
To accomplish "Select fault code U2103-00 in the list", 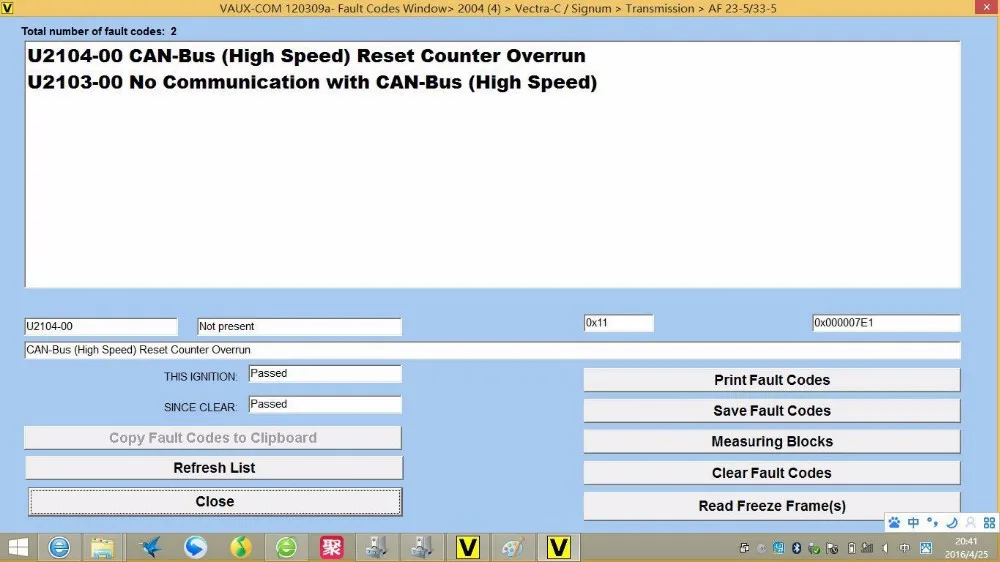I will point(312,82).
